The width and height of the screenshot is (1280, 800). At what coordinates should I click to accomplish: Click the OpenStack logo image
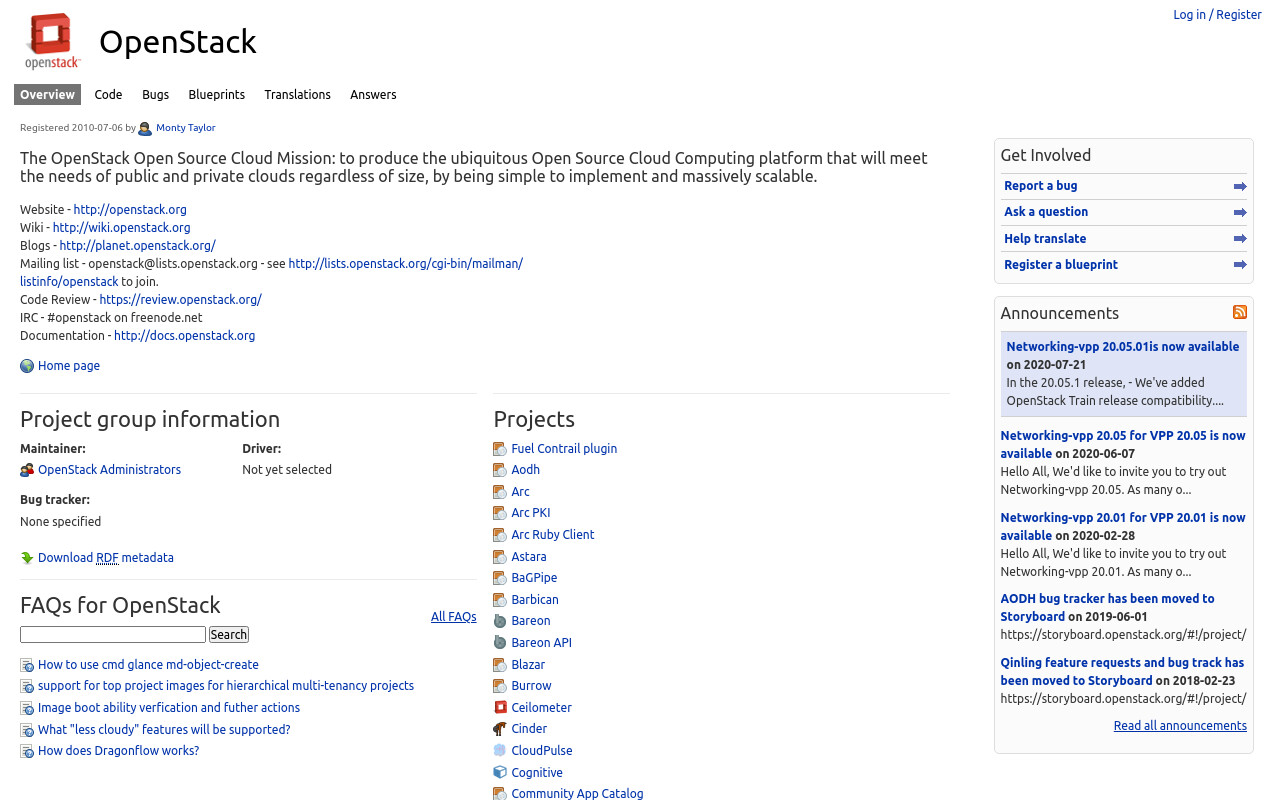click(52, 41)
